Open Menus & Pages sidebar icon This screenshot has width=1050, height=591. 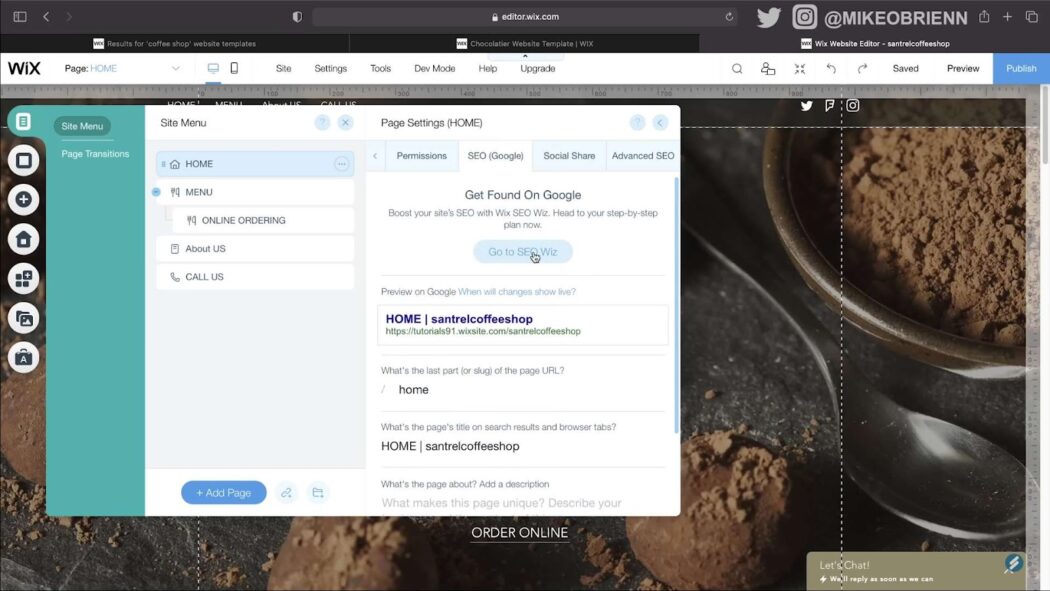(23, 121)
